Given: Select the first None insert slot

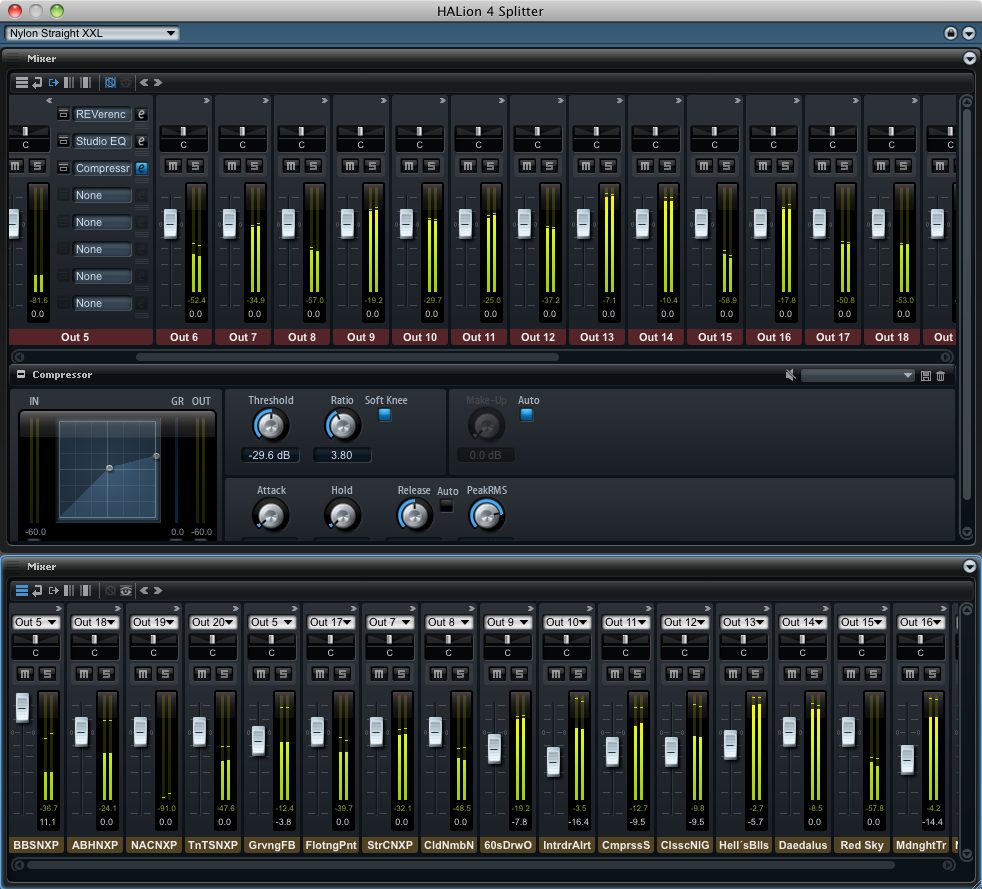Looking at the screenshot, I should point(102,196).
